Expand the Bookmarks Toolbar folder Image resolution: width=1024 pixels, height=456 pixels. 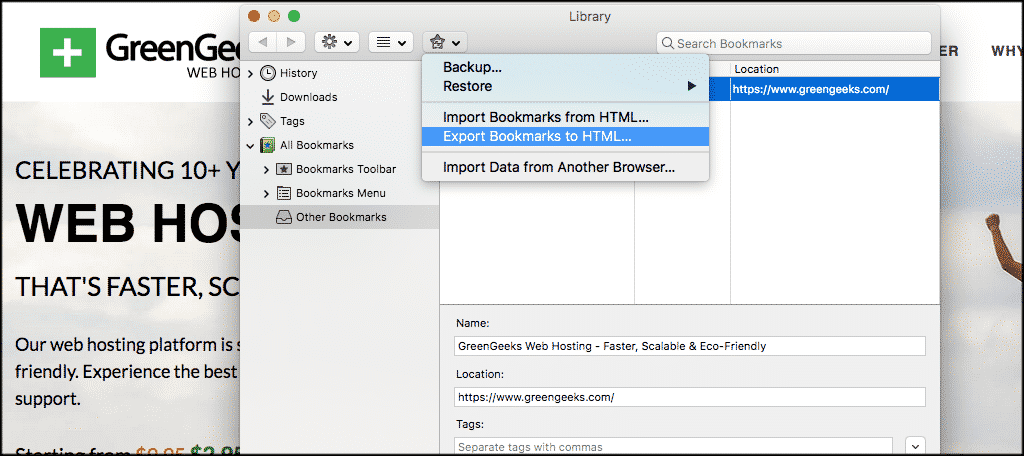click(266, 170)
